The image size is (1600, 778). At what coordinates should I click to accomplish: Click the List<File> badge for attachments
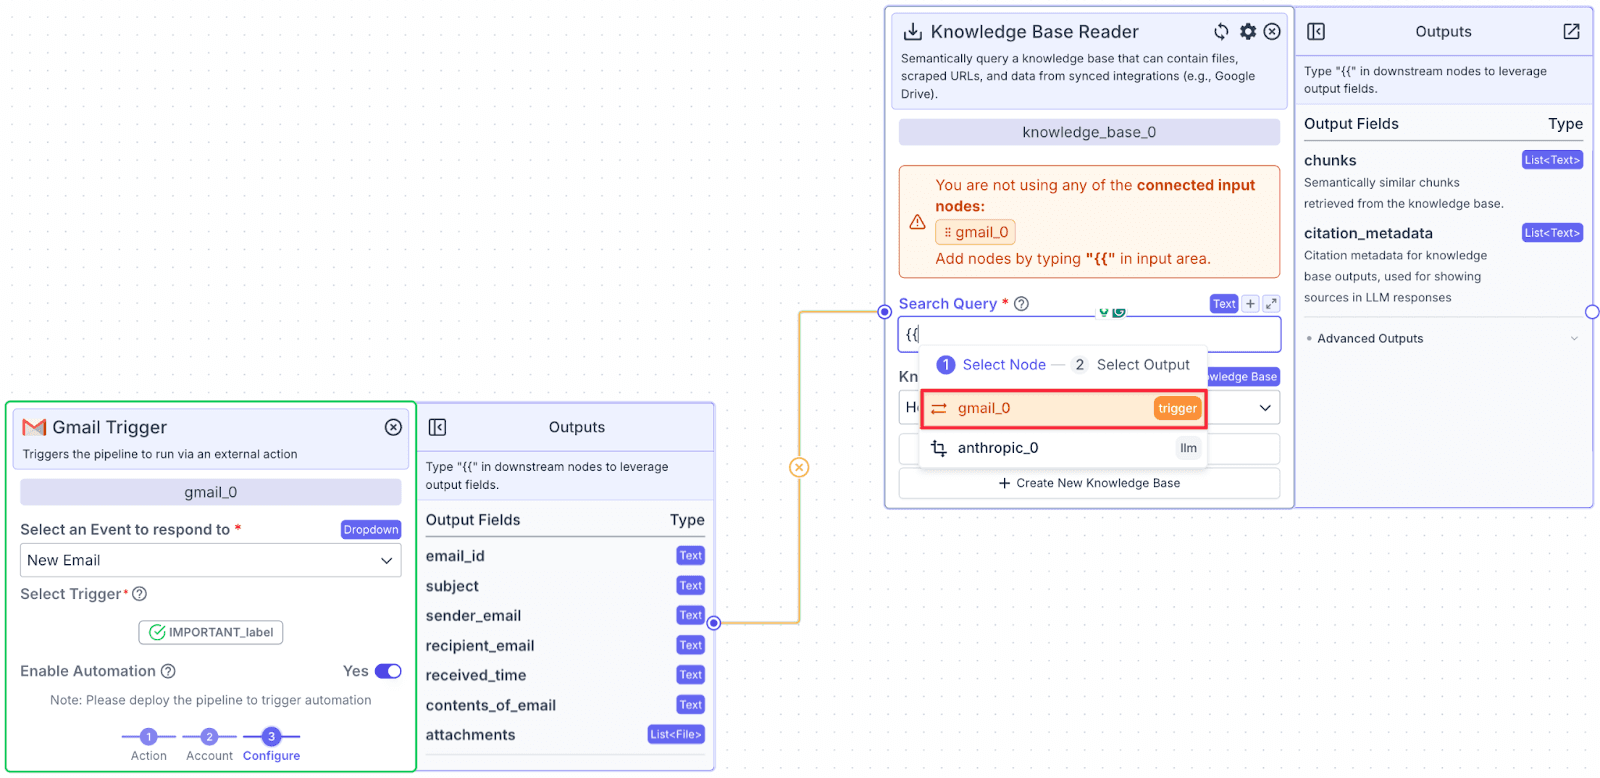click(676, 734)
